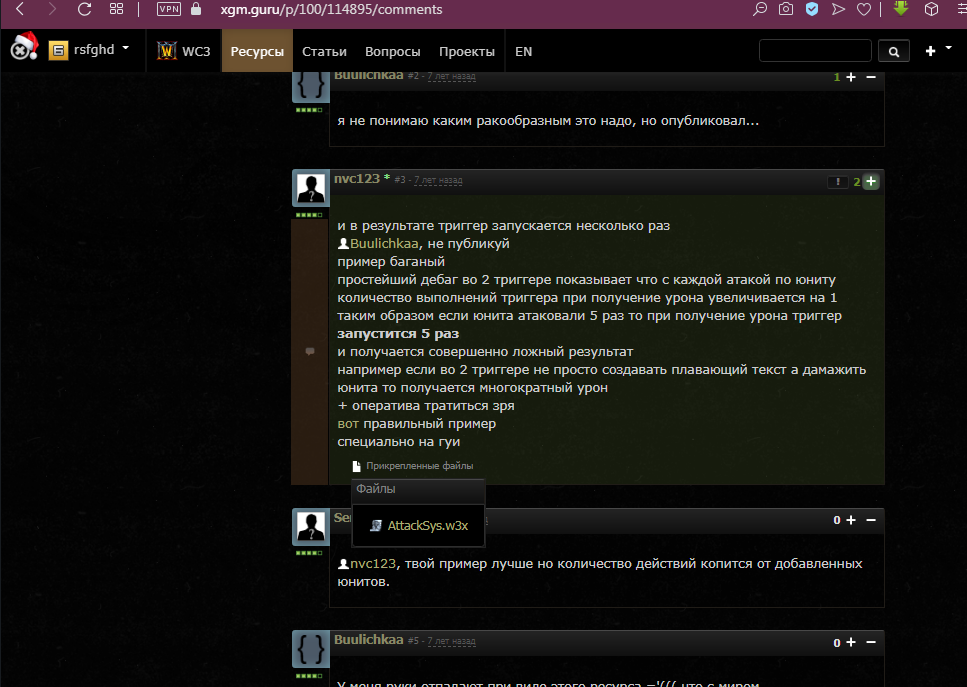Open the 'вот' link in comment #3
This screenshot has height=687, width=967.
click(348, 424)
